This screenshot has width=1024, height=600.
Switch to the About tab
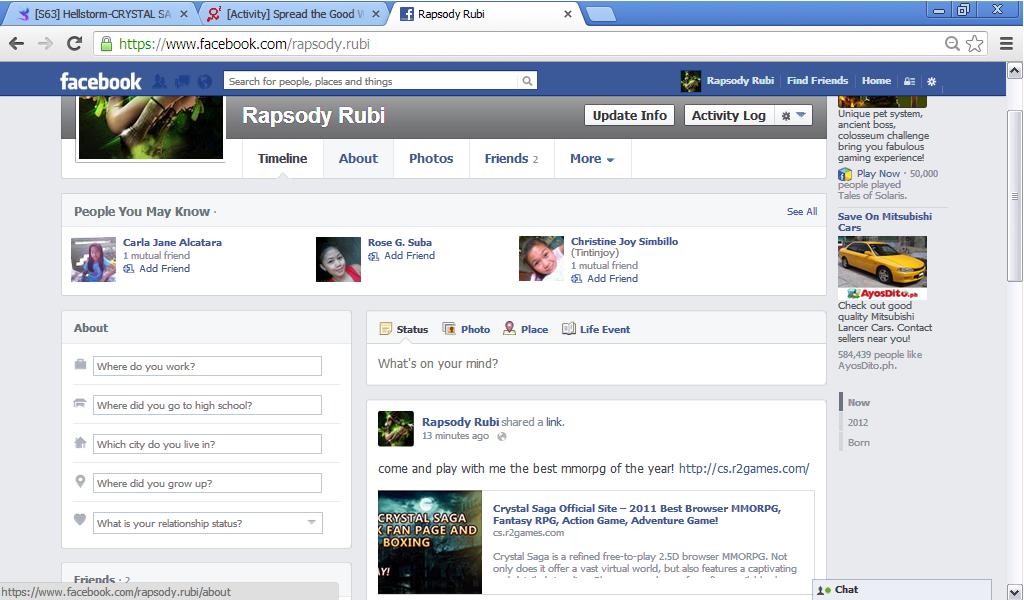(x=358, y=159)
